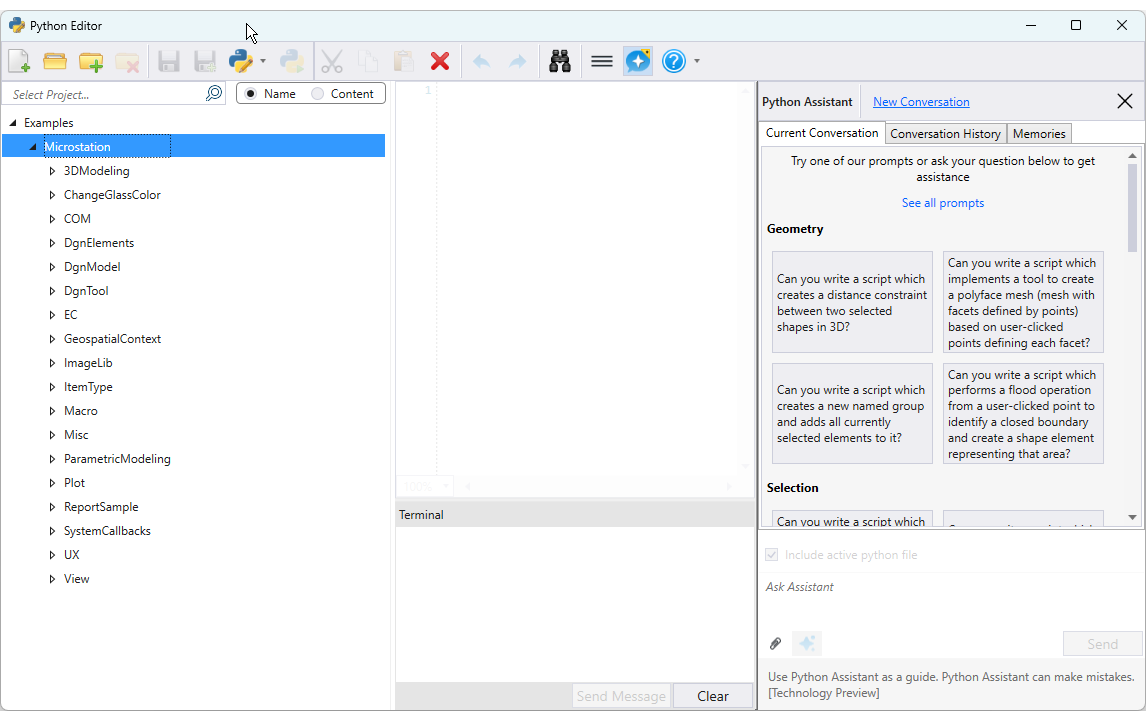Click the paperclip attach icon

(x=775, y=644)
